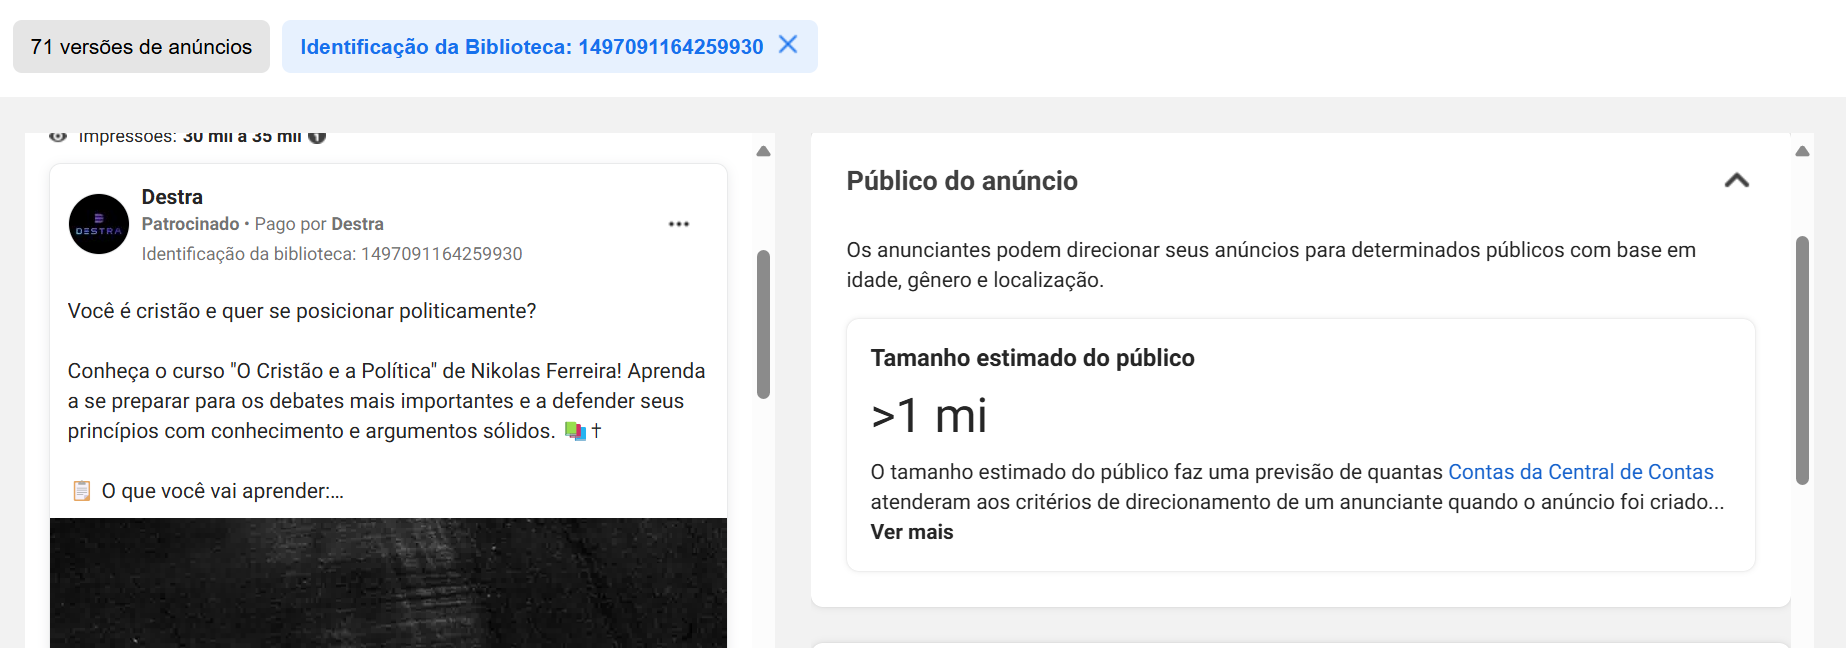Click the eye icon beside Impressões

[x=58, y=137]
